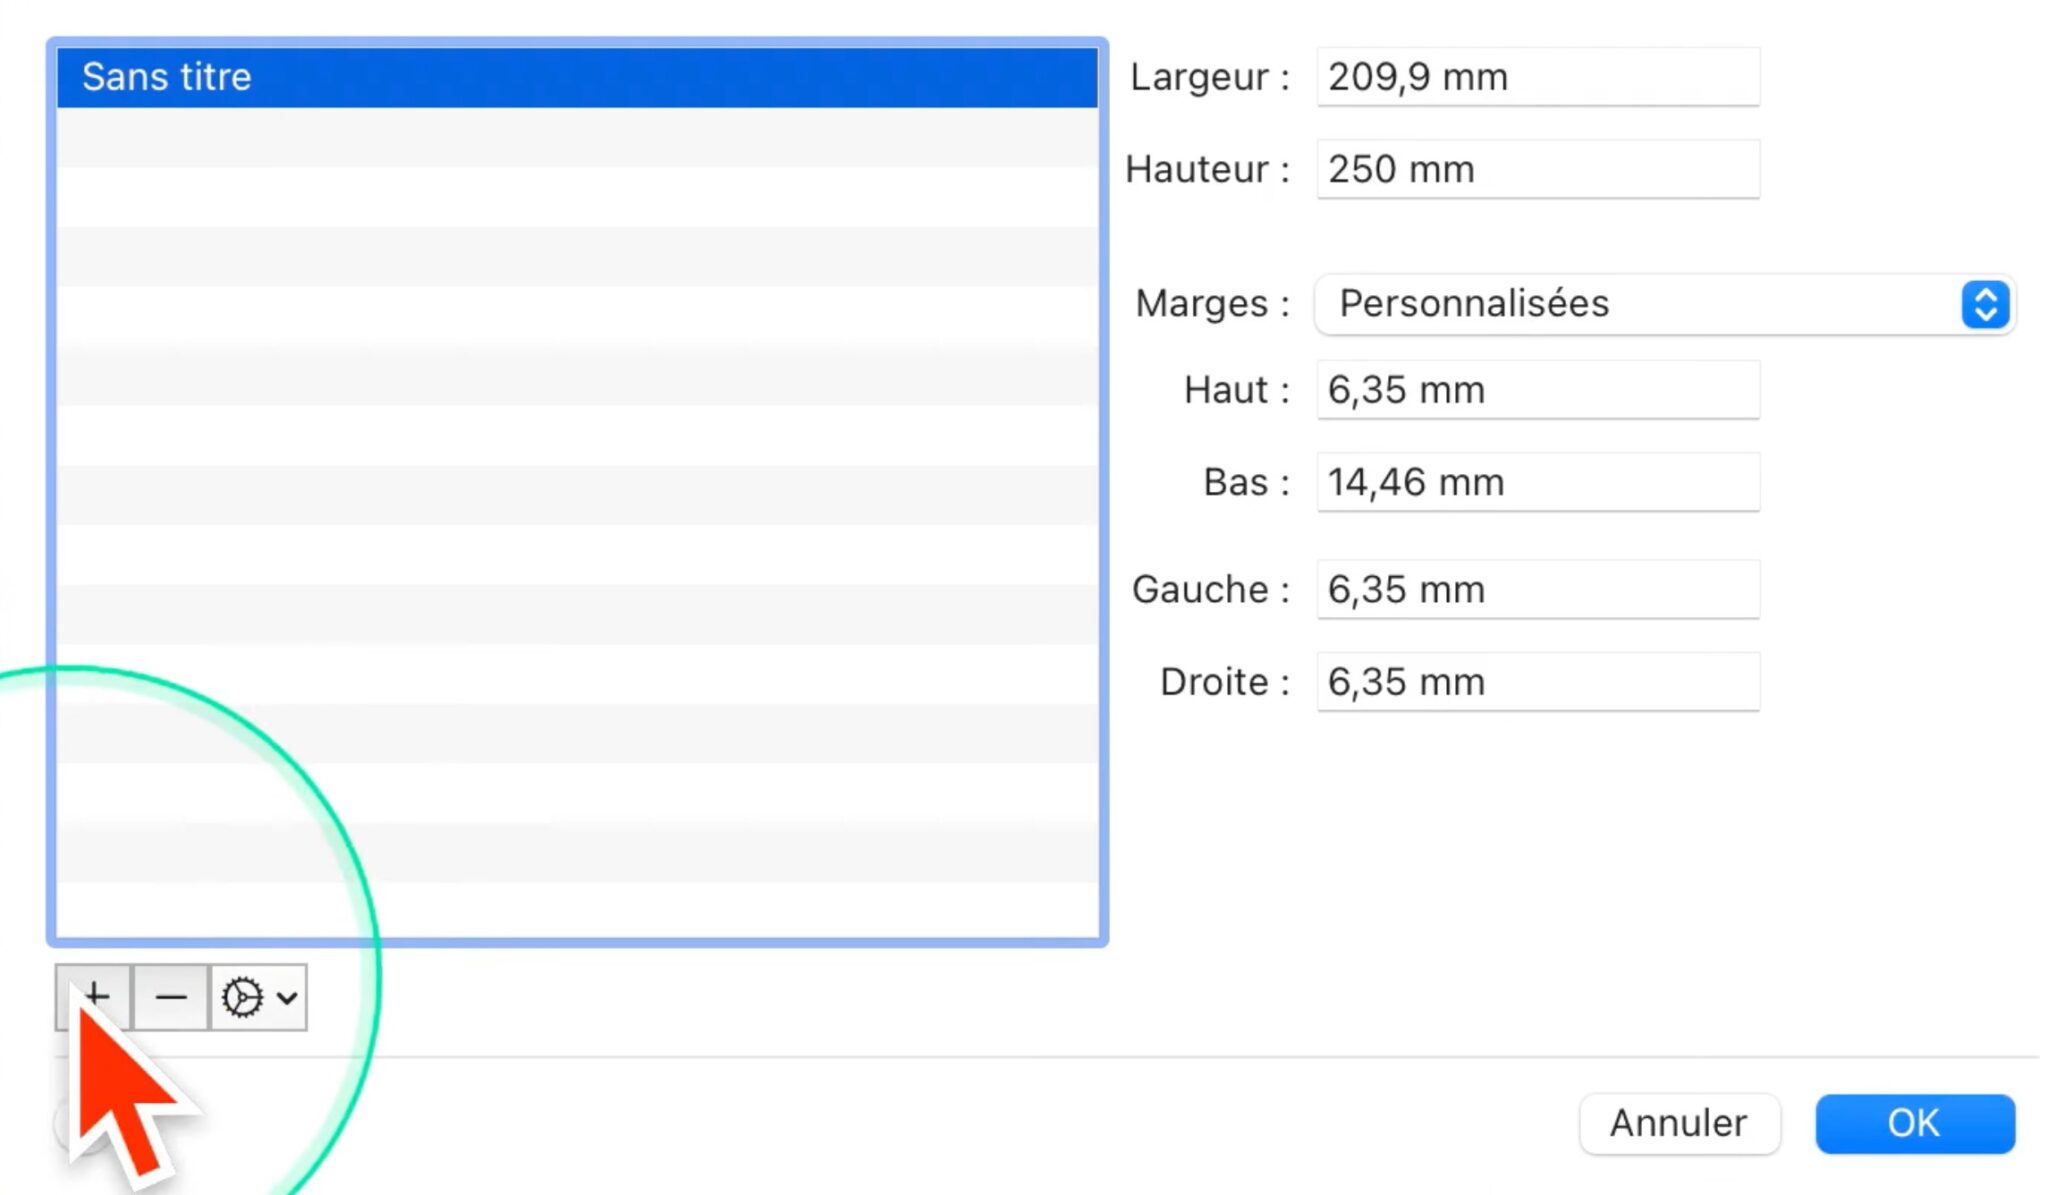Screen dimensions: 2048x1195
Task: Click the Annuler button
Action: [x=1679, y=1123]
